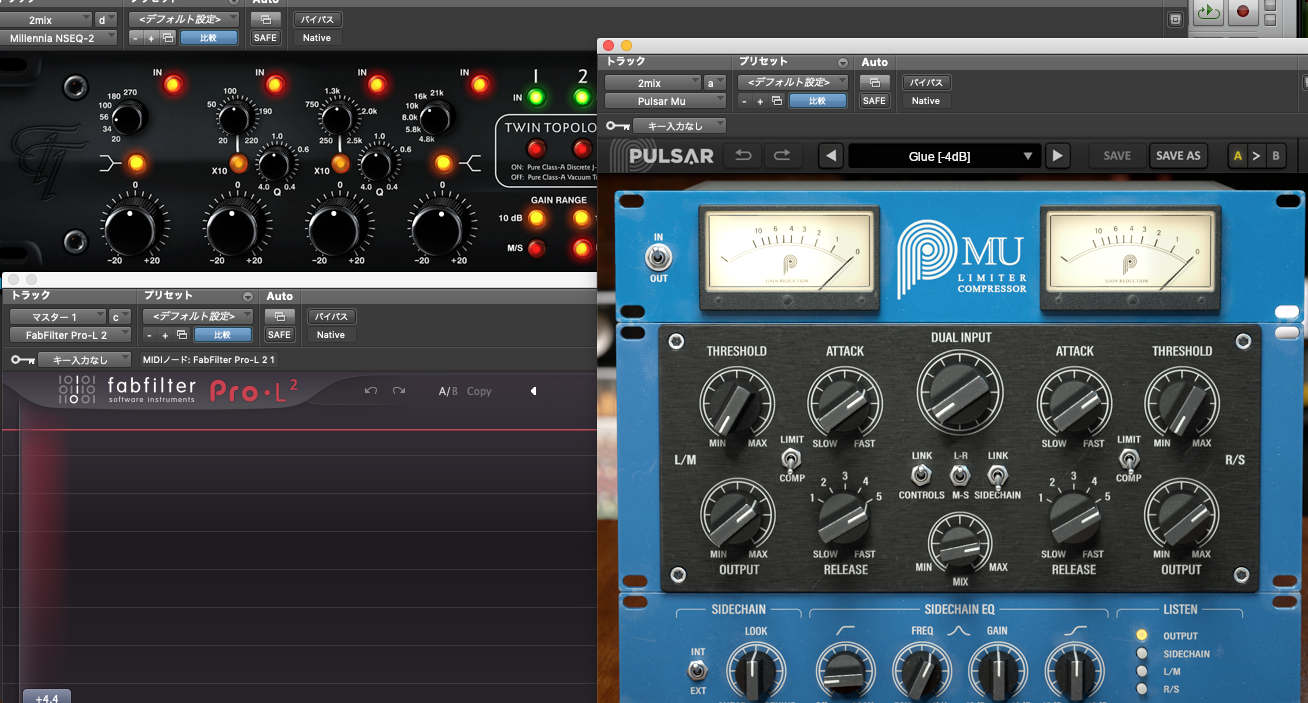Open the プリセット menu arrow in FabFilter window
1308x703 pixels.
pos(248,297)
